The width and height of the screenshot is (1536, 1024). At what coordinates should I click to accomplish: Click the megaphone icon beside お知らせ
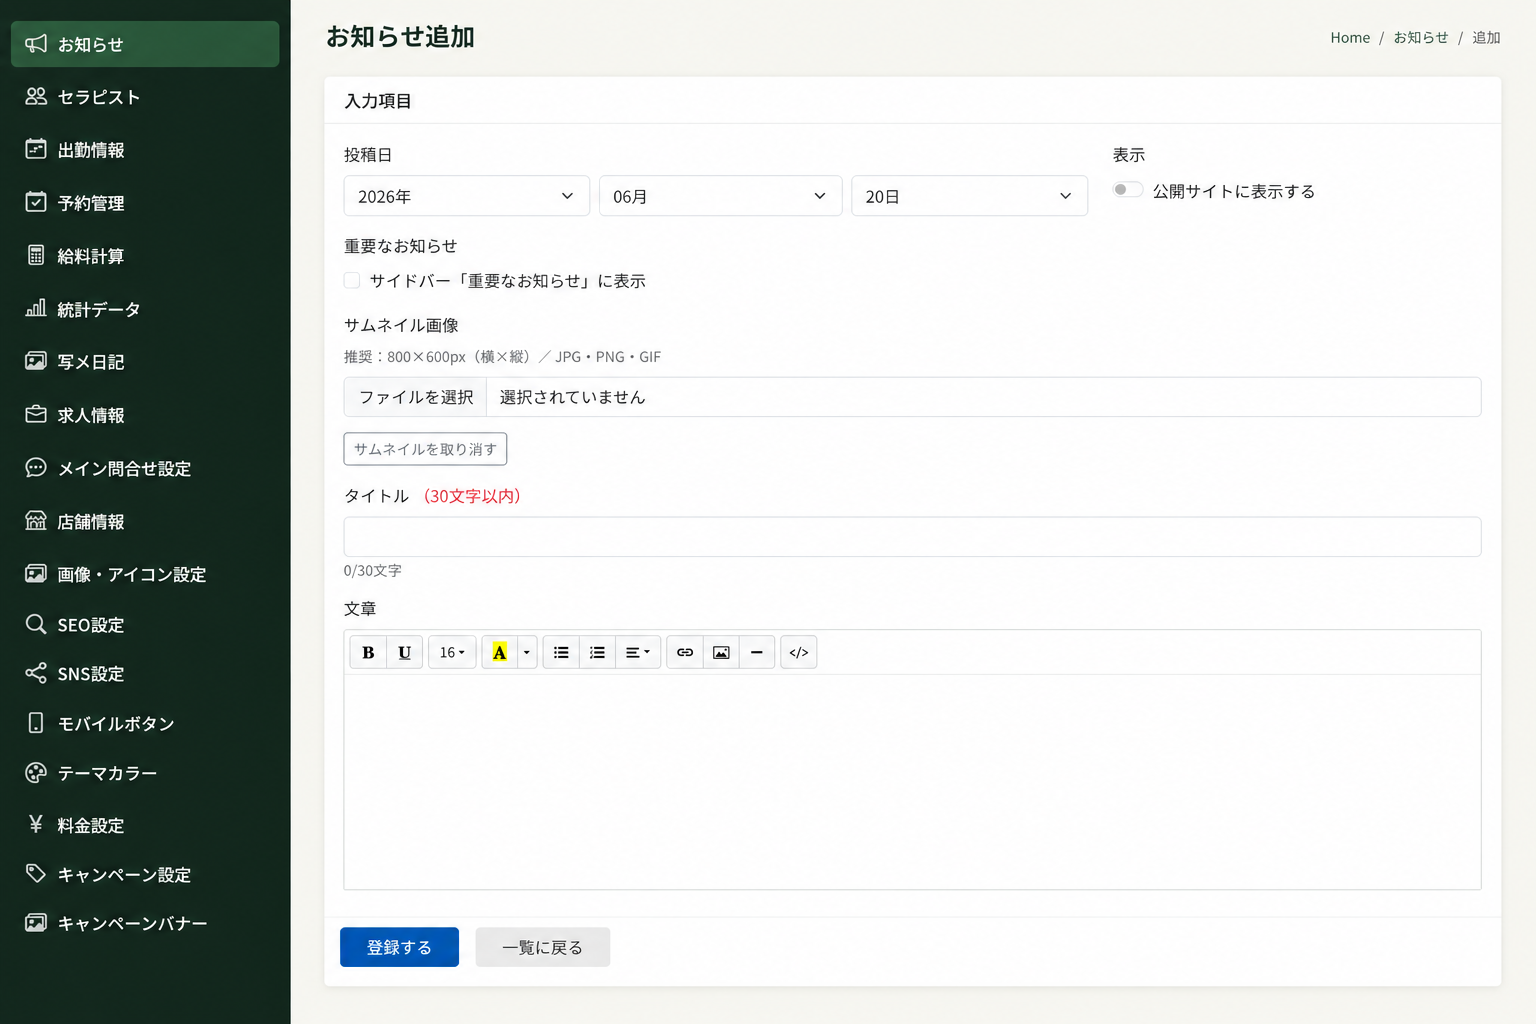(36, 44)
